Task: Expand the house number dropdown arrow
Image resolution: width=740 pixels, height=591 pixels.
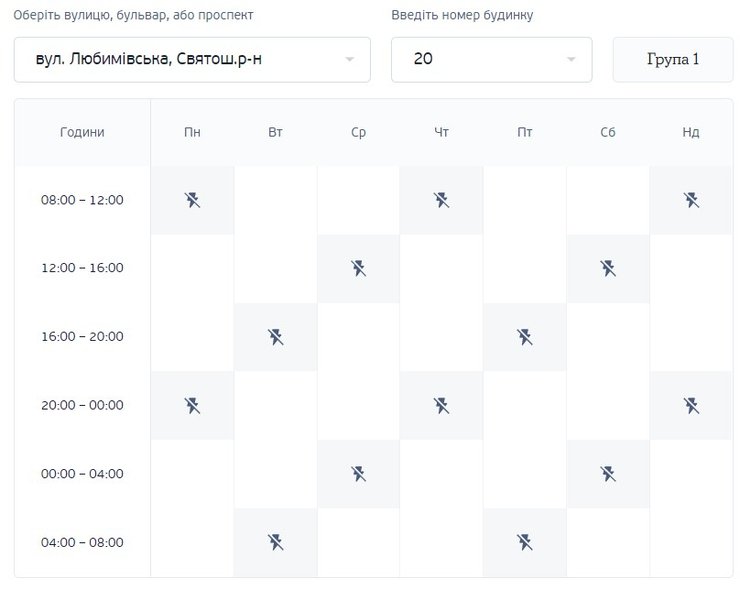Action: pos(571,60)
